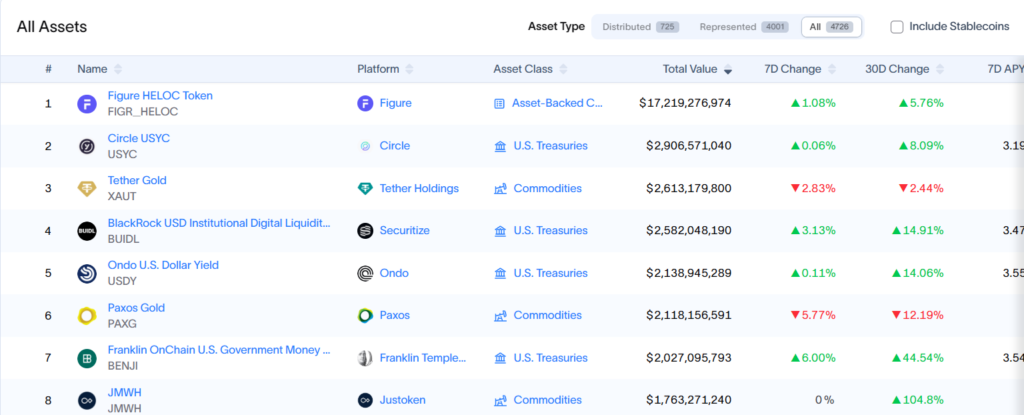
Task: Click the Justoken platform logo icon
Action: (365, 400)
